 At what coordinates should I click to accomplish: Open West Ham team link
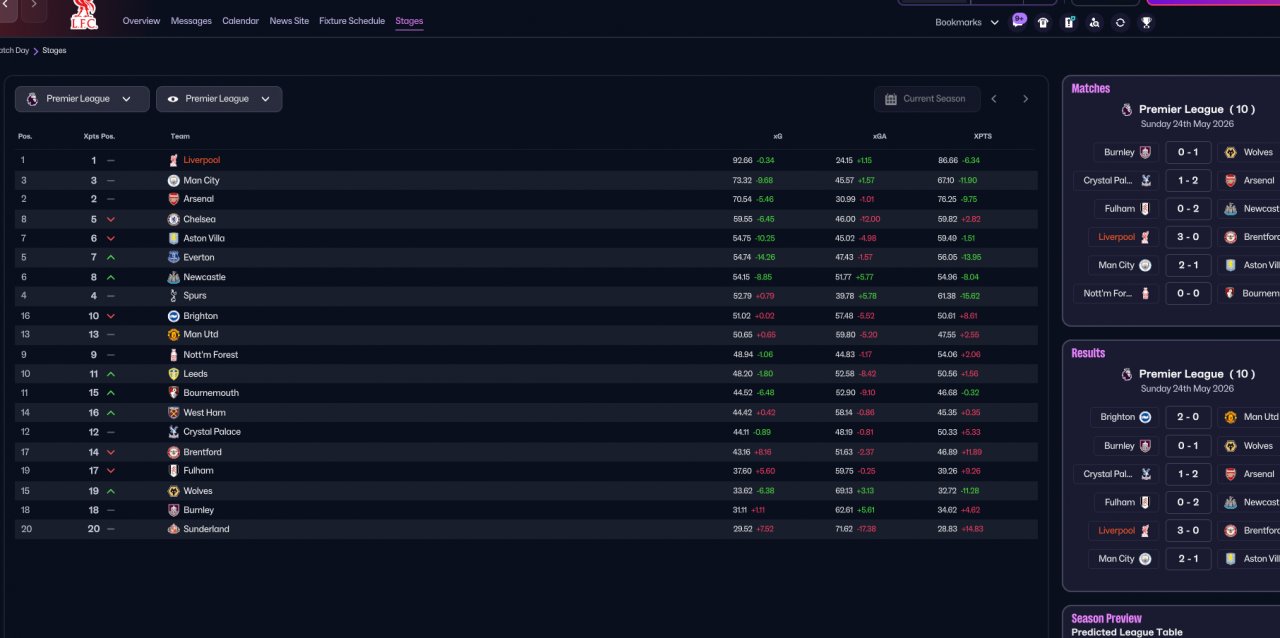click(x=204, y=413)
